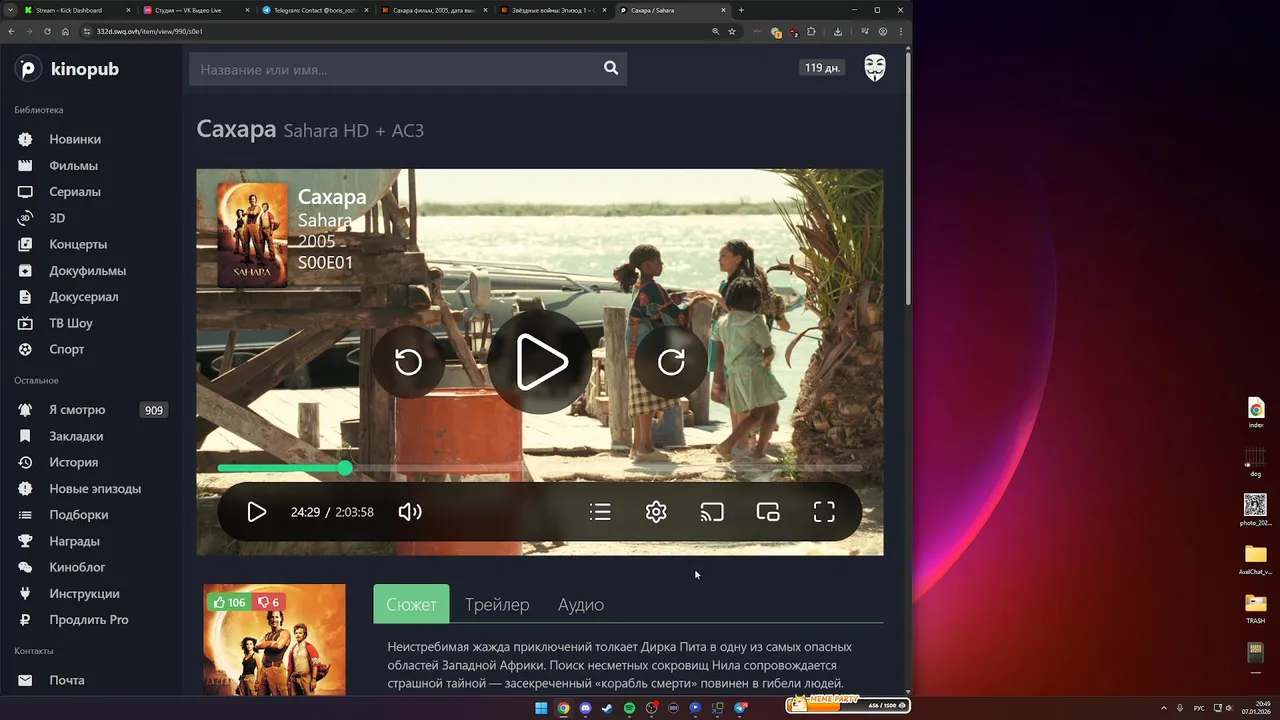Open the Windows Start menu
The width and height of the screenshot is (1280, 720).
pyautogui.click(x=541, y=708)
